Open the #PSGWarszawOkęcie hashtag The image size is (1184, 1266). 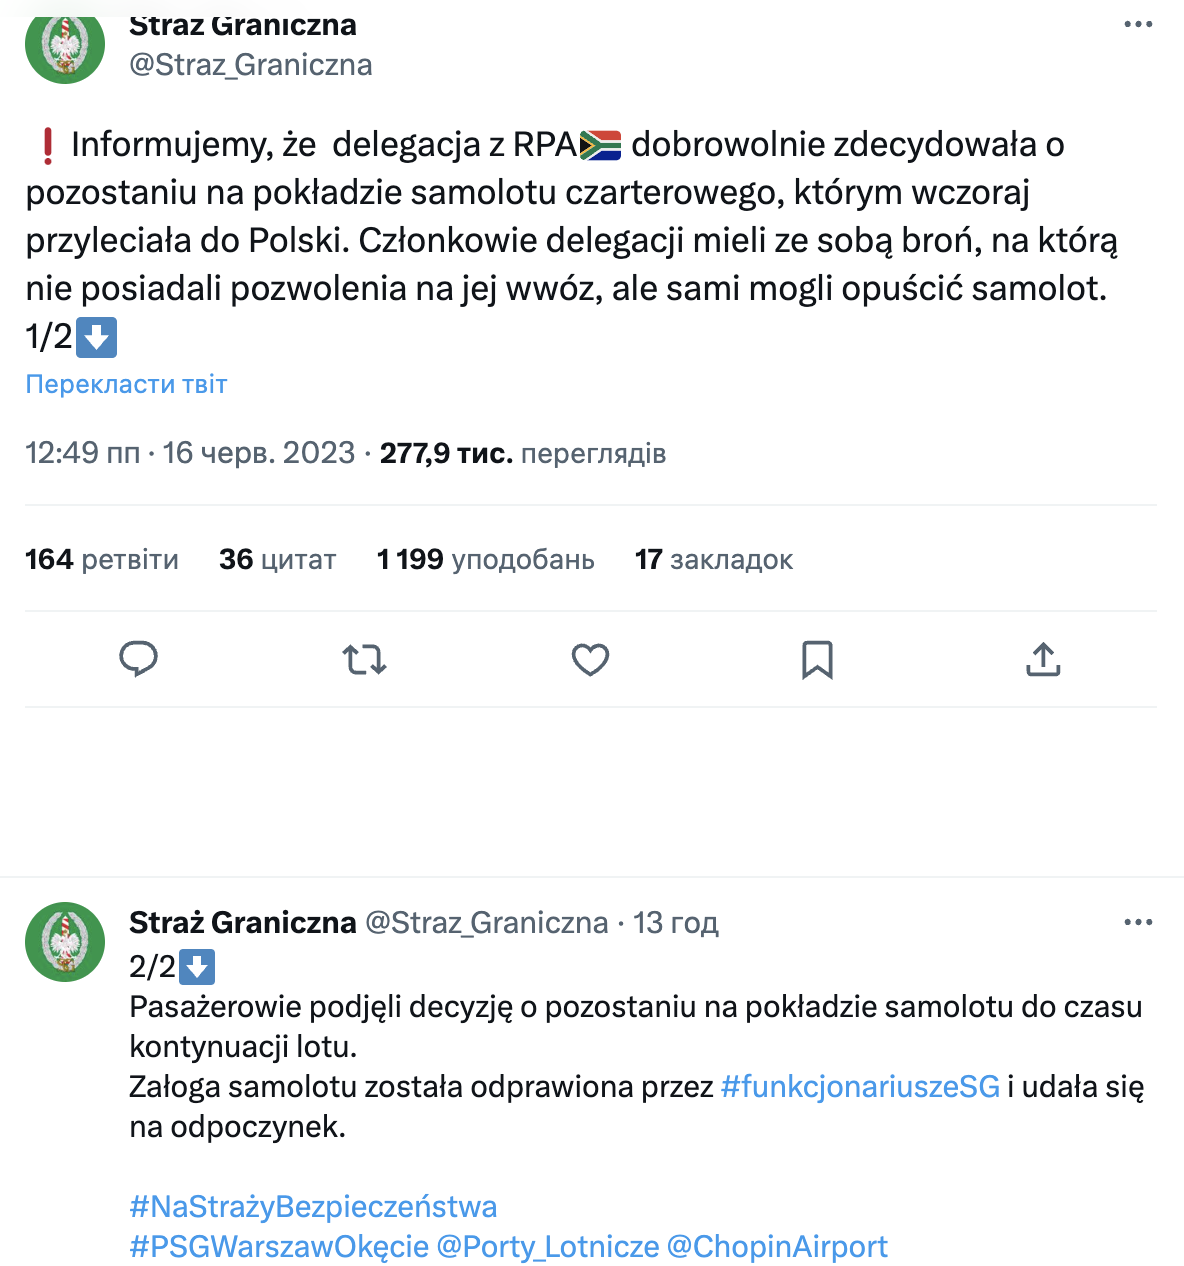(279, 1247)
